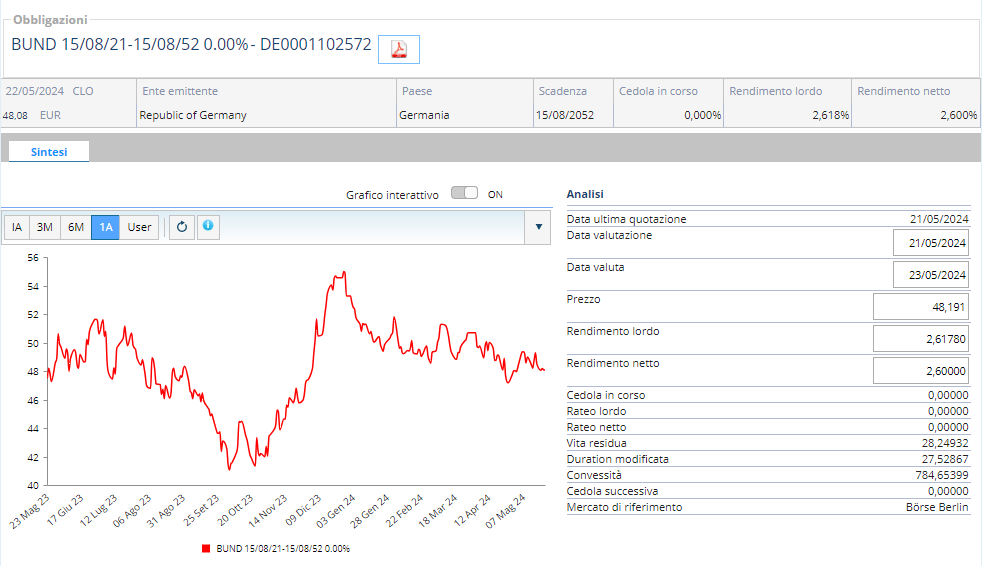Expand the chart toolbar dropdown arrow
This screenshot has width=987, height=566.
click(x=538, y=227)
